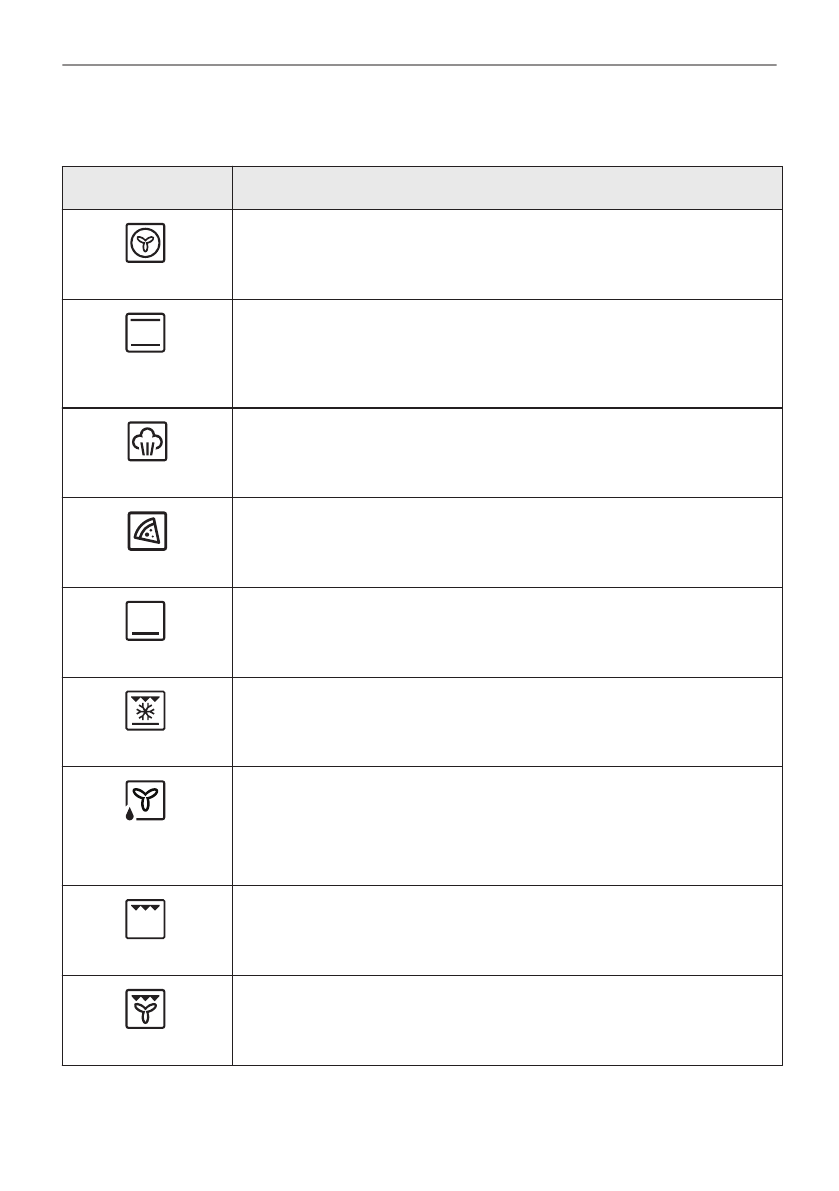Click the blank cell next to the Bottom Heat icon

(x=506, y=632)
